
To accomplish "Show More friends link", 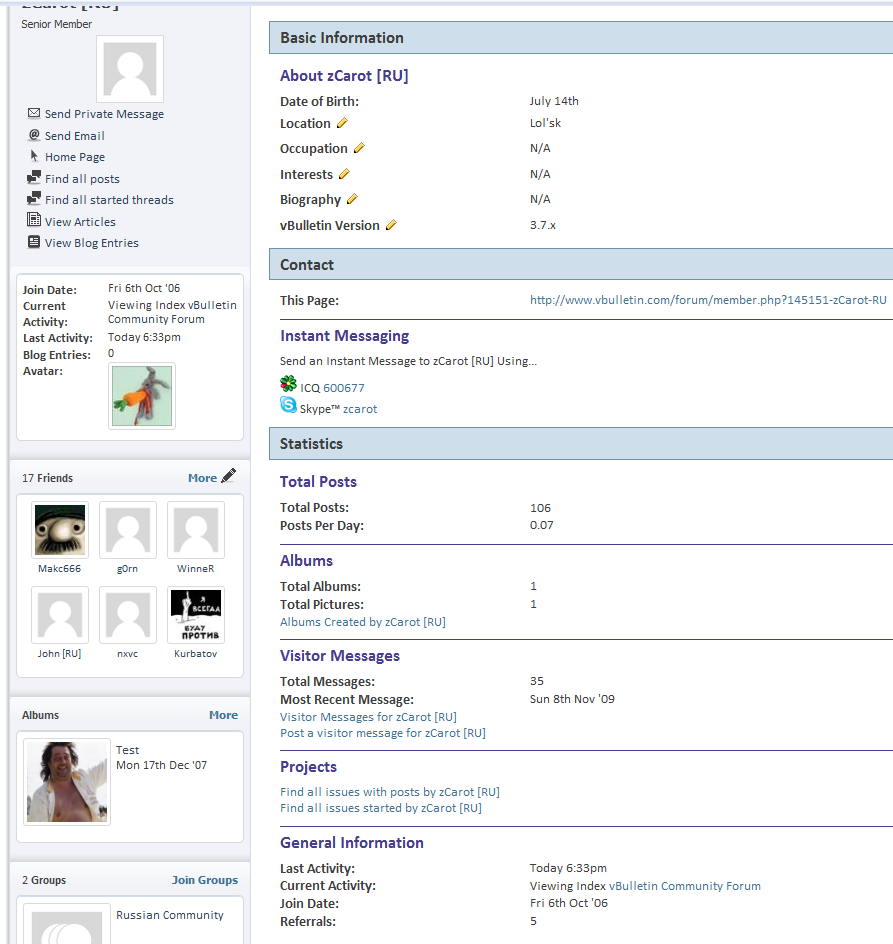I will coord(202,477).
